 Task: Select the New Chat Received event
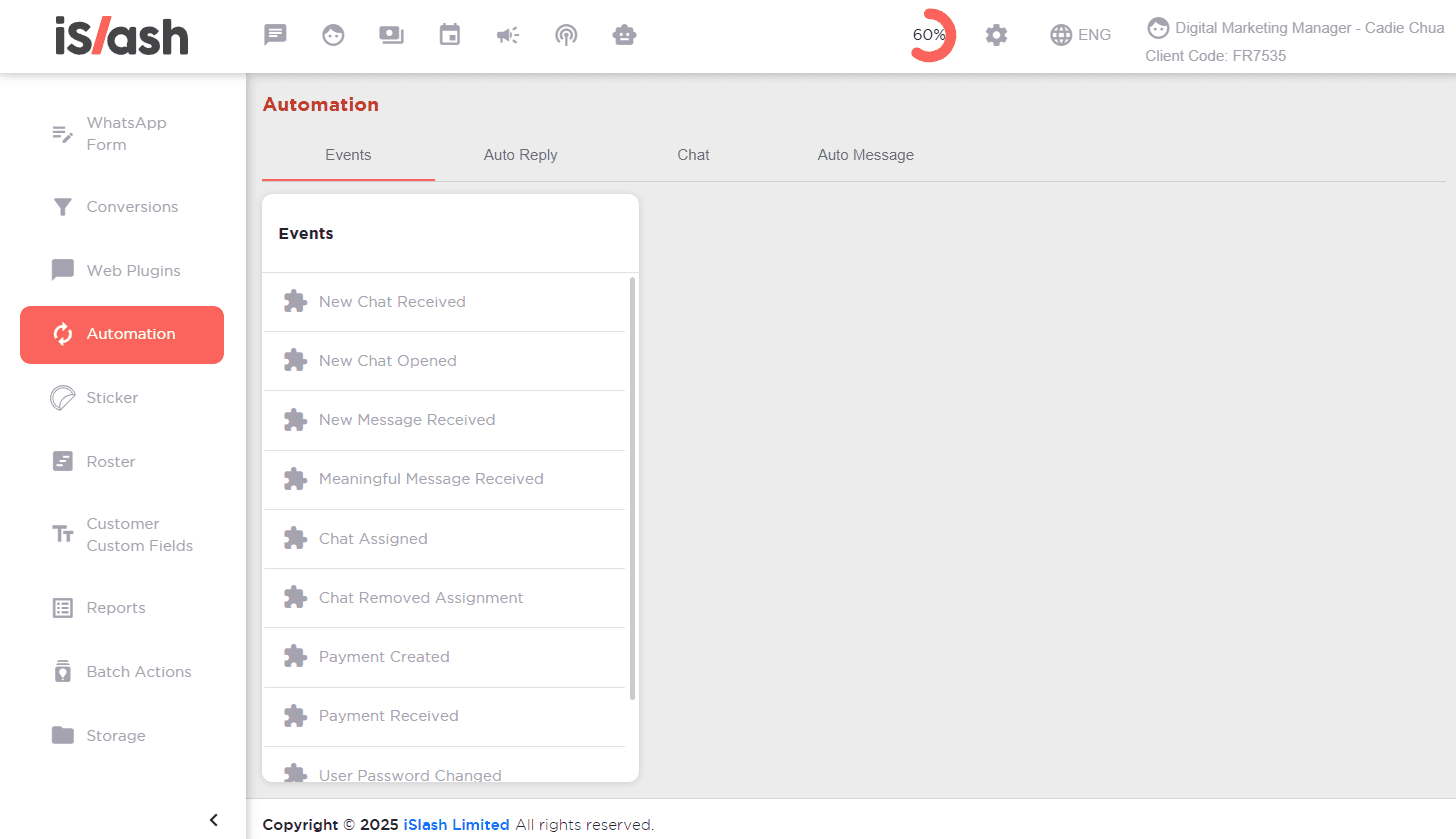[x=444, y=302]
